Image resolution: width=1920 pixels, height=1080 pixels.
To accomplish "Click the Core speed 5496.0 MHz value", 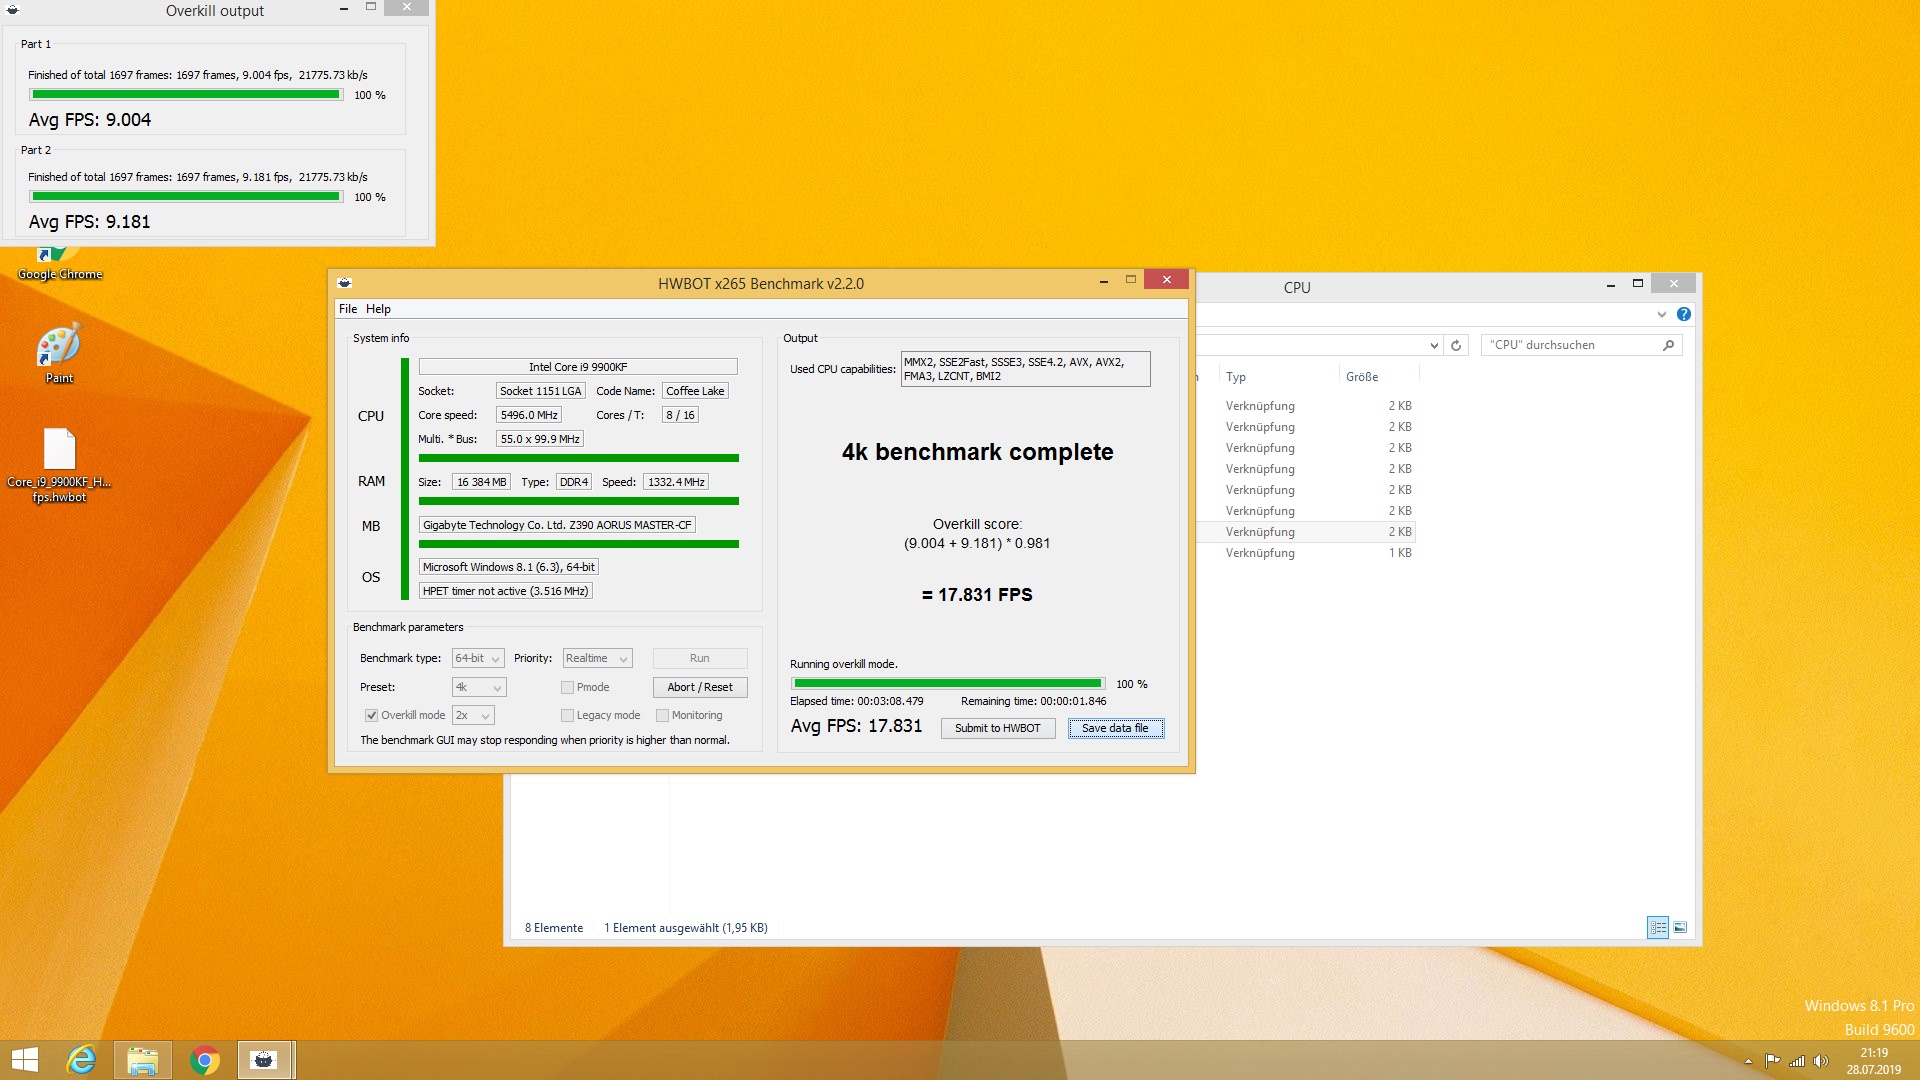I will 529,415.
